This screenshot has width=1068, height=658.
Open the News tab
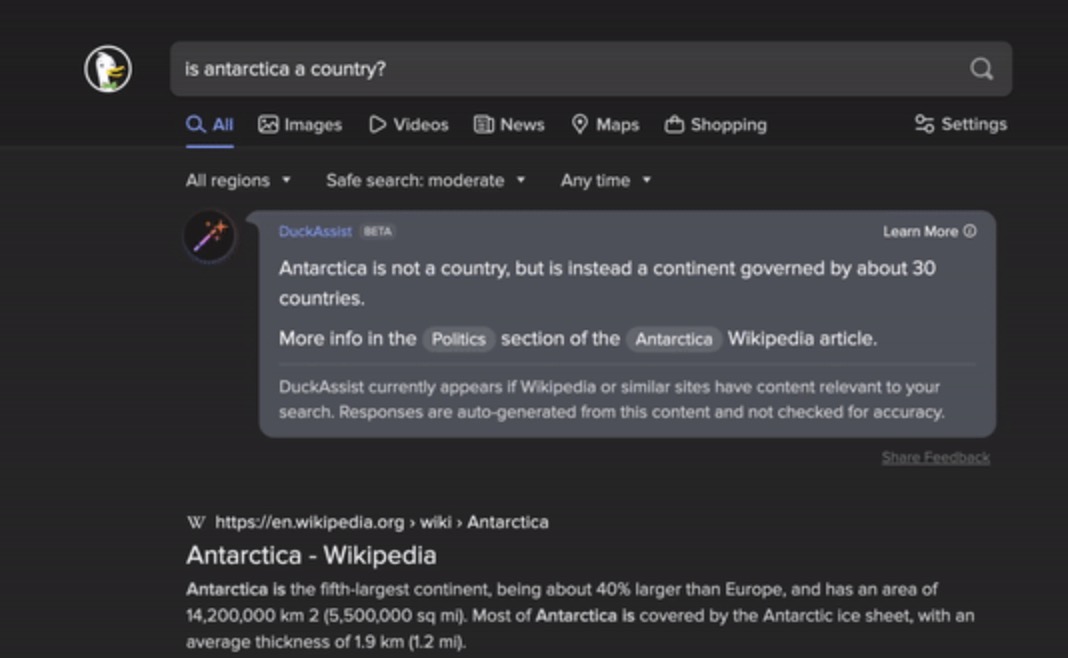[509, 125]
